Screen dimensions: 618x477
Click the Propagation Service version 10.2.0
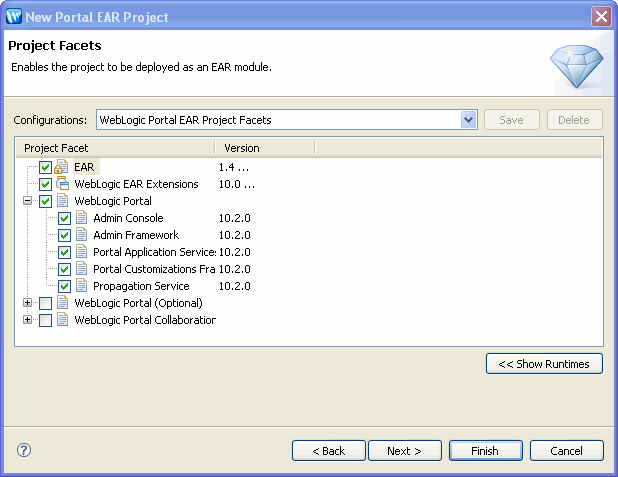tap(235, 286)
